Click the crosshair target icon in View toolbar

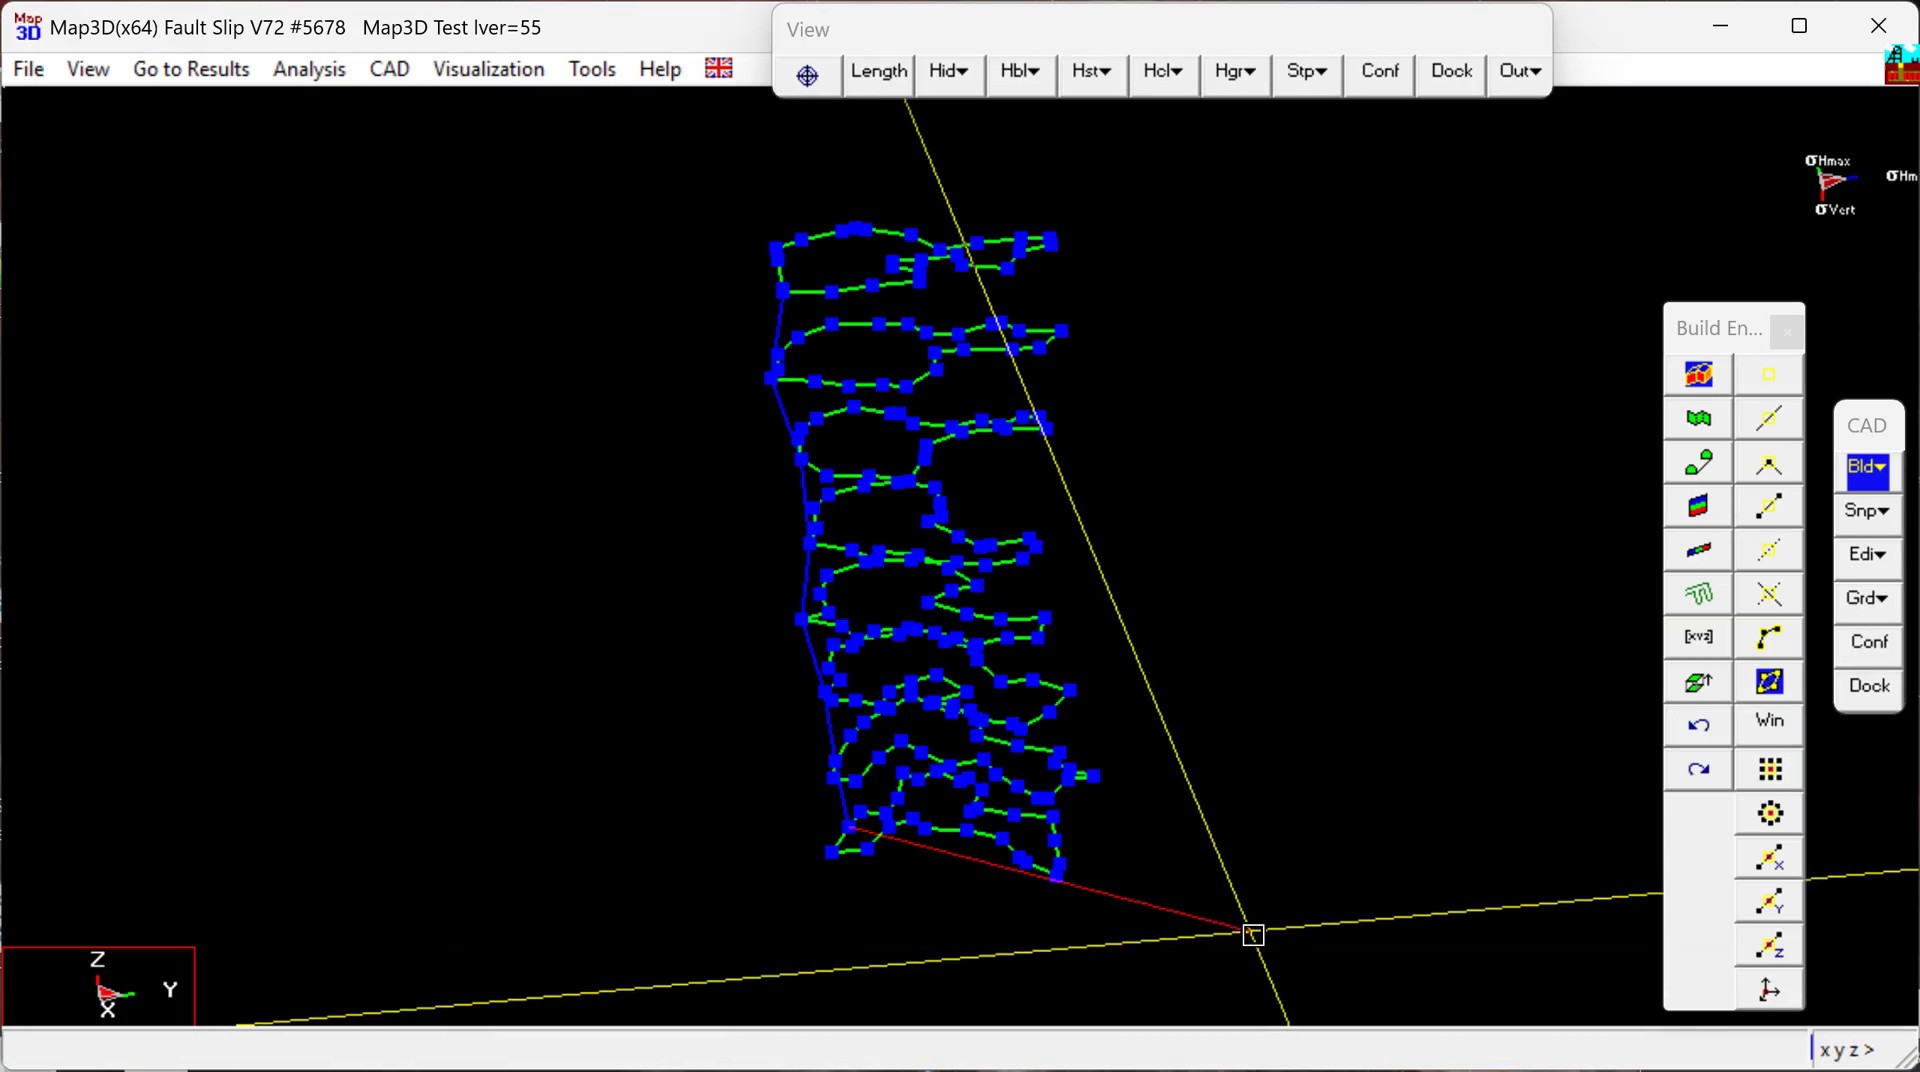point(807,75)
